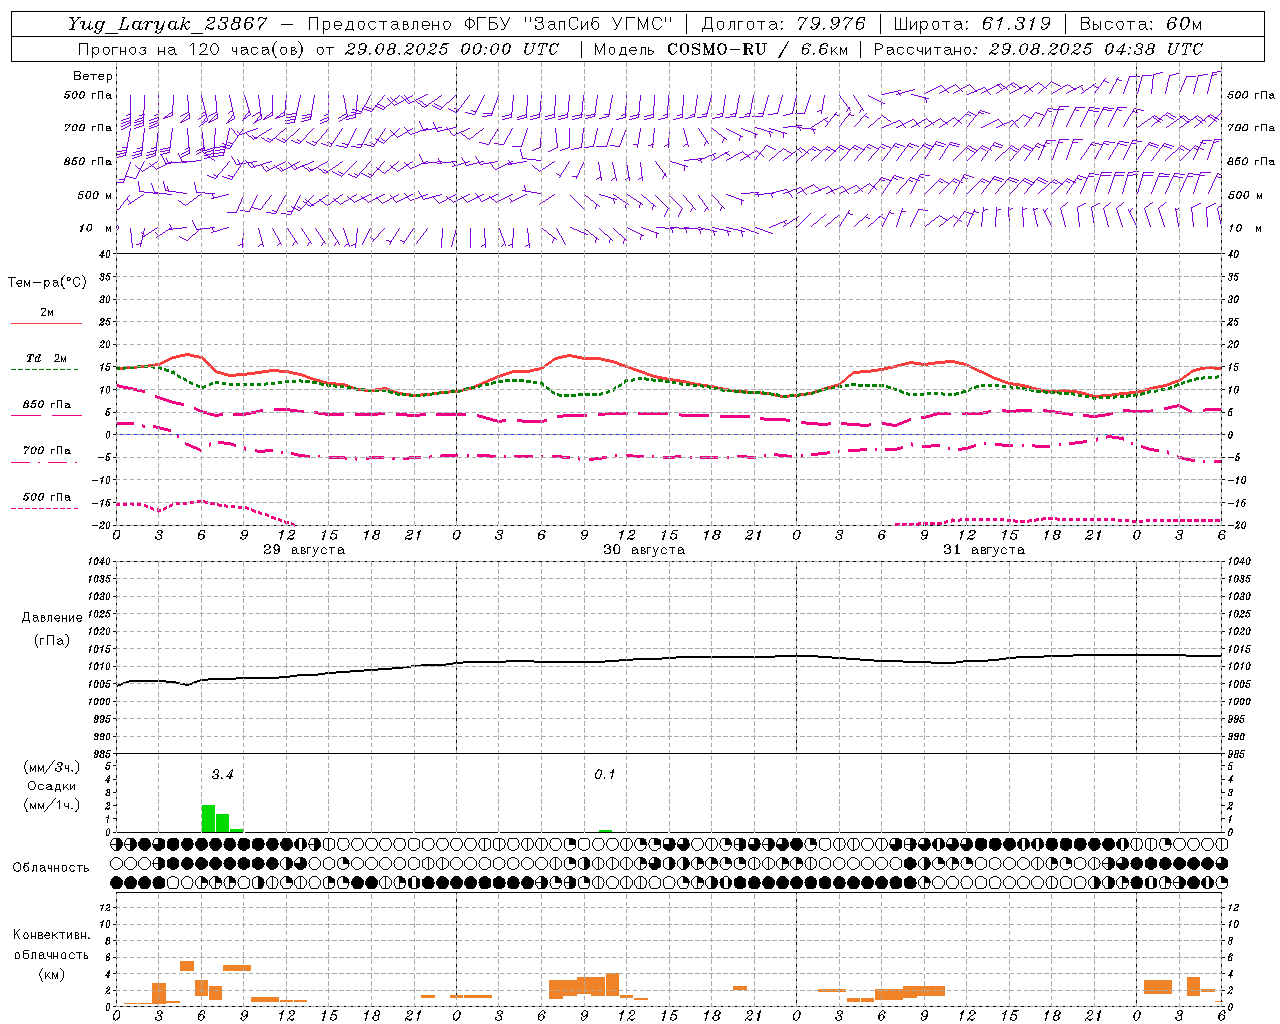Image resolution: width=1280 pixels, height=1024 pixels.
Task: Click the '3.4' precipitation total value
Action: pos(222,774)
